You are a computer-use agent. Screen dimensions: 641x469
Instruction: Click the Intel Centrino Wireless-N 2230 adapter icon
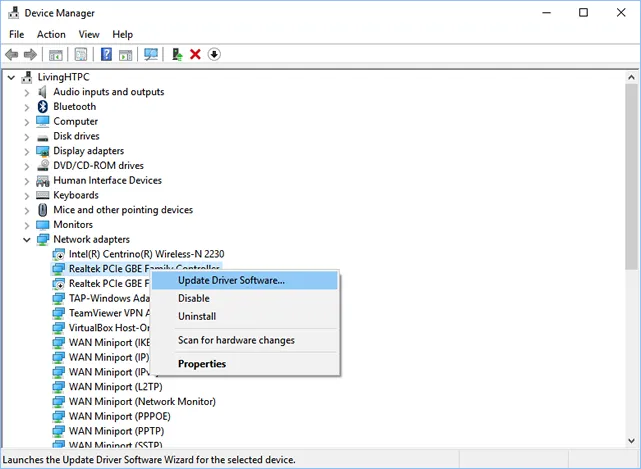[x=58, y=254]
